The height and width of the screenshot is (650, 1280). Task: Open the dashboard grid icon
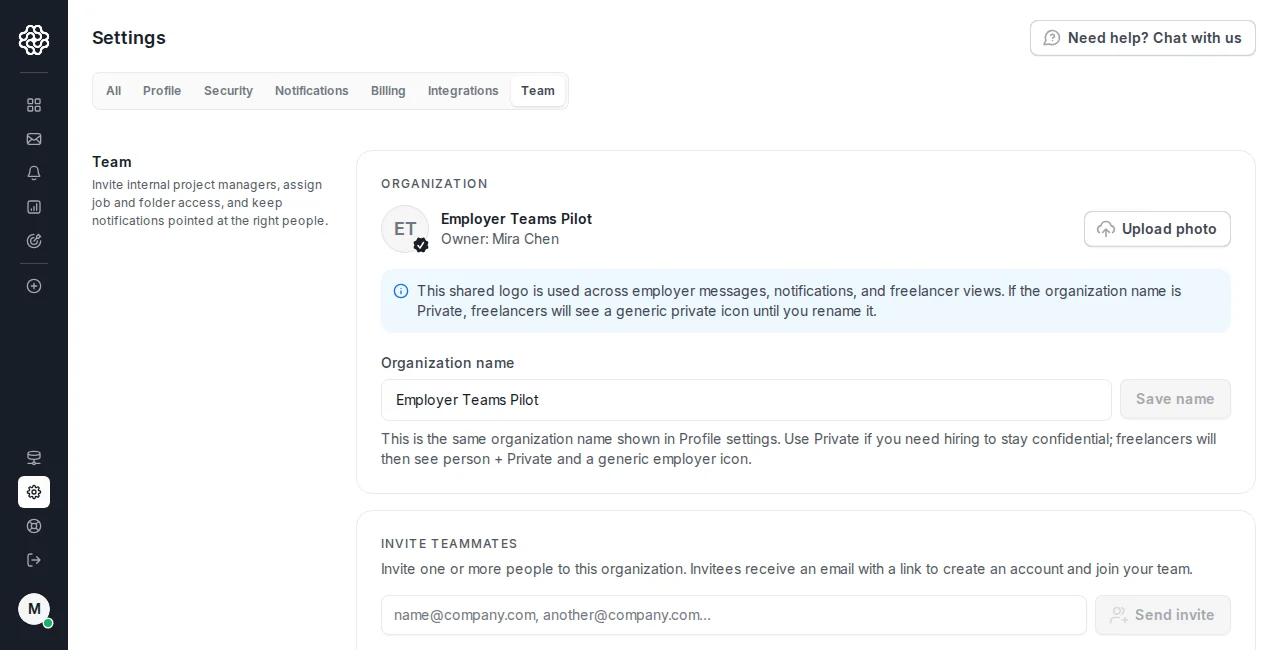click(x=34, y=105)
